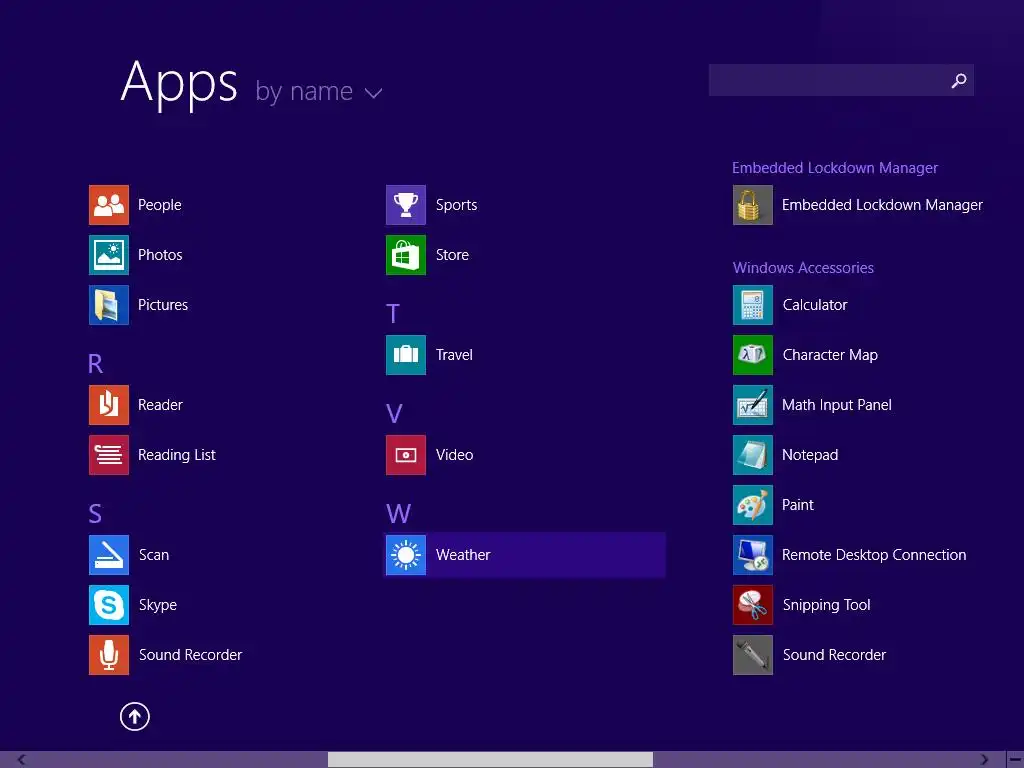
Task: Click the search magnifier icon
Action: tap(959, 80)
